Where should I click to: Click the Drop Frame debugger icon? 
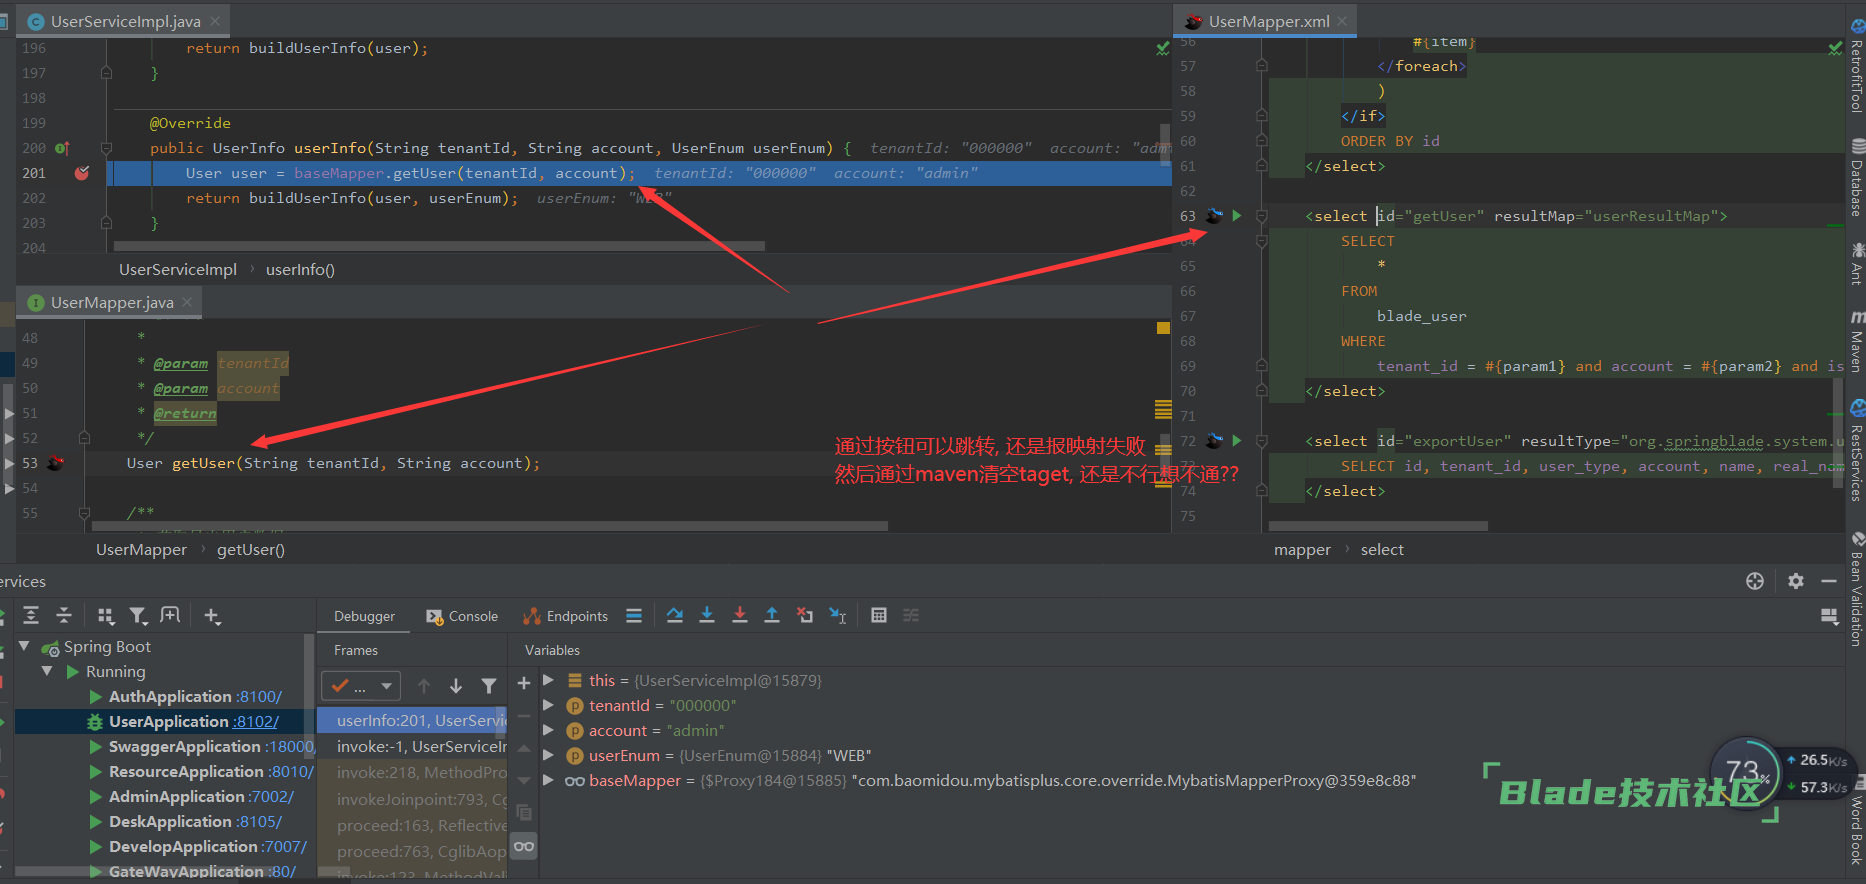[805, 615]
